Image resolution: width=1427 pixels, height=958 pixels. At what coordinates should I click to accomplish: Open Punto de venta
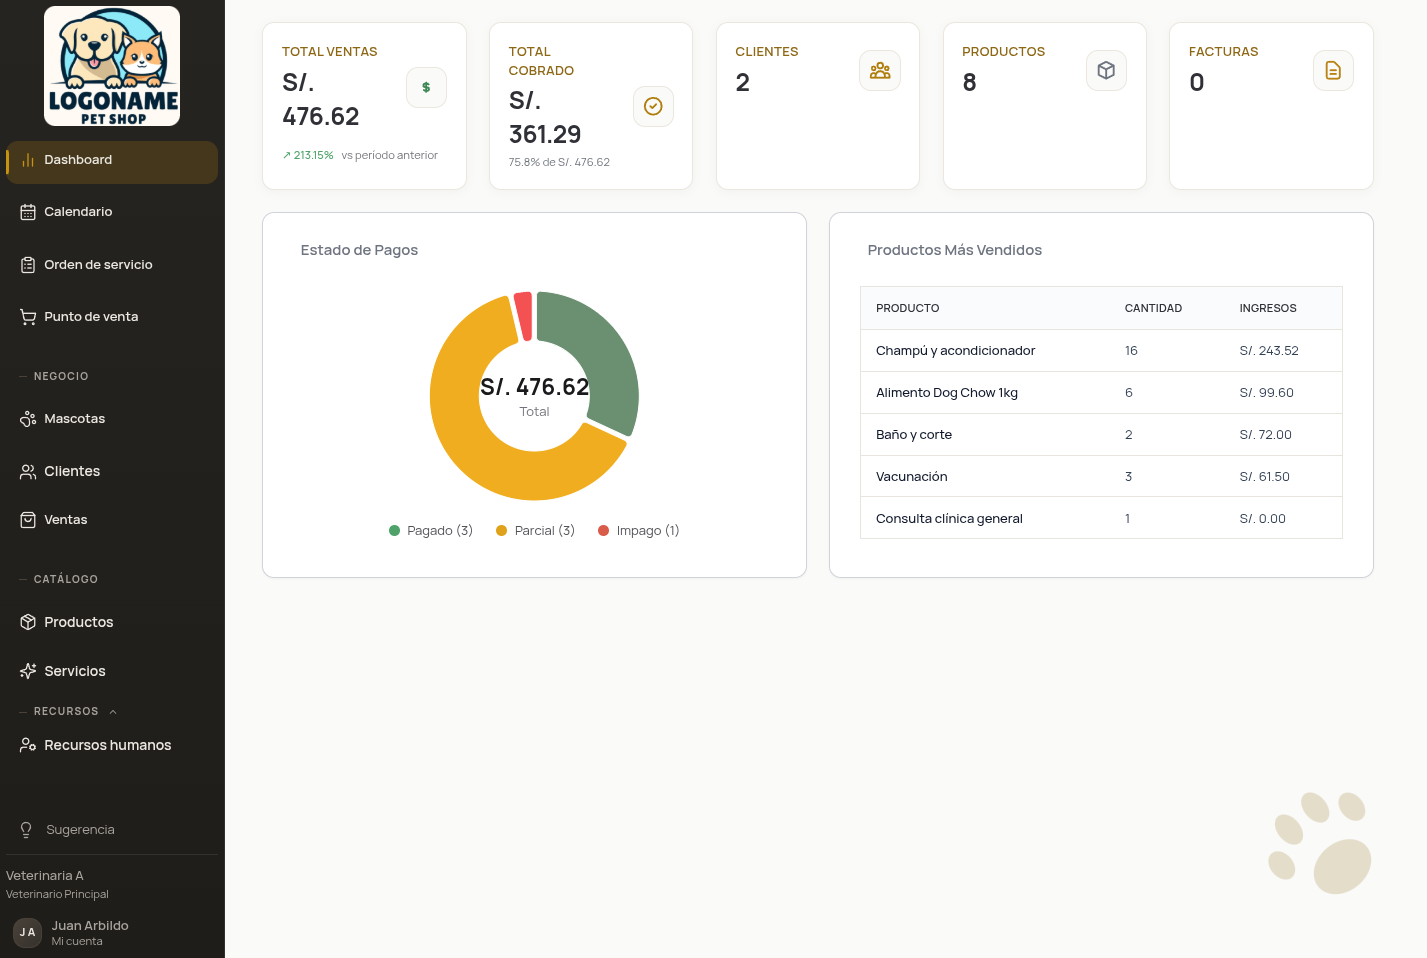[112, 317]
